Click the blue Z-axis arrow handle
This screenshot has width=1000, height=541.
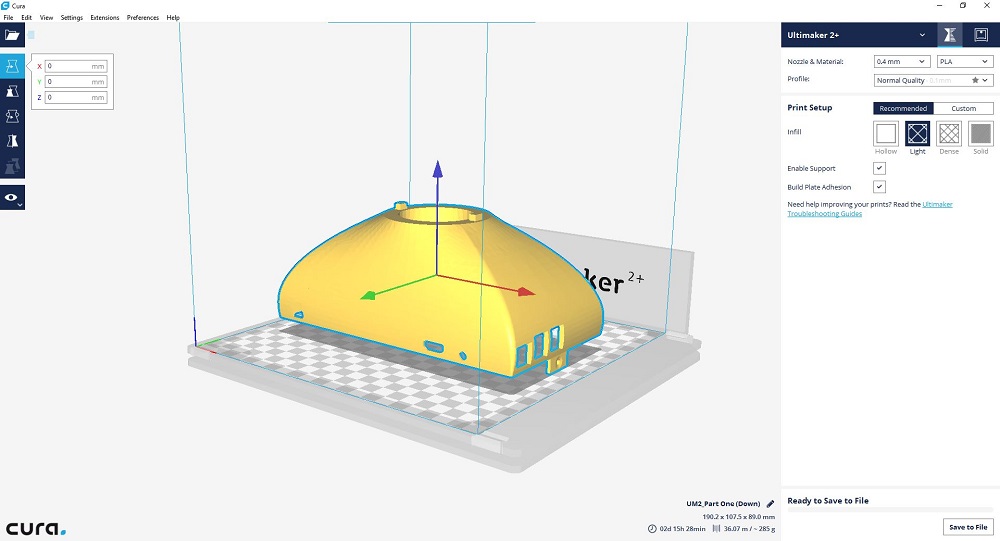click(438, 169)
